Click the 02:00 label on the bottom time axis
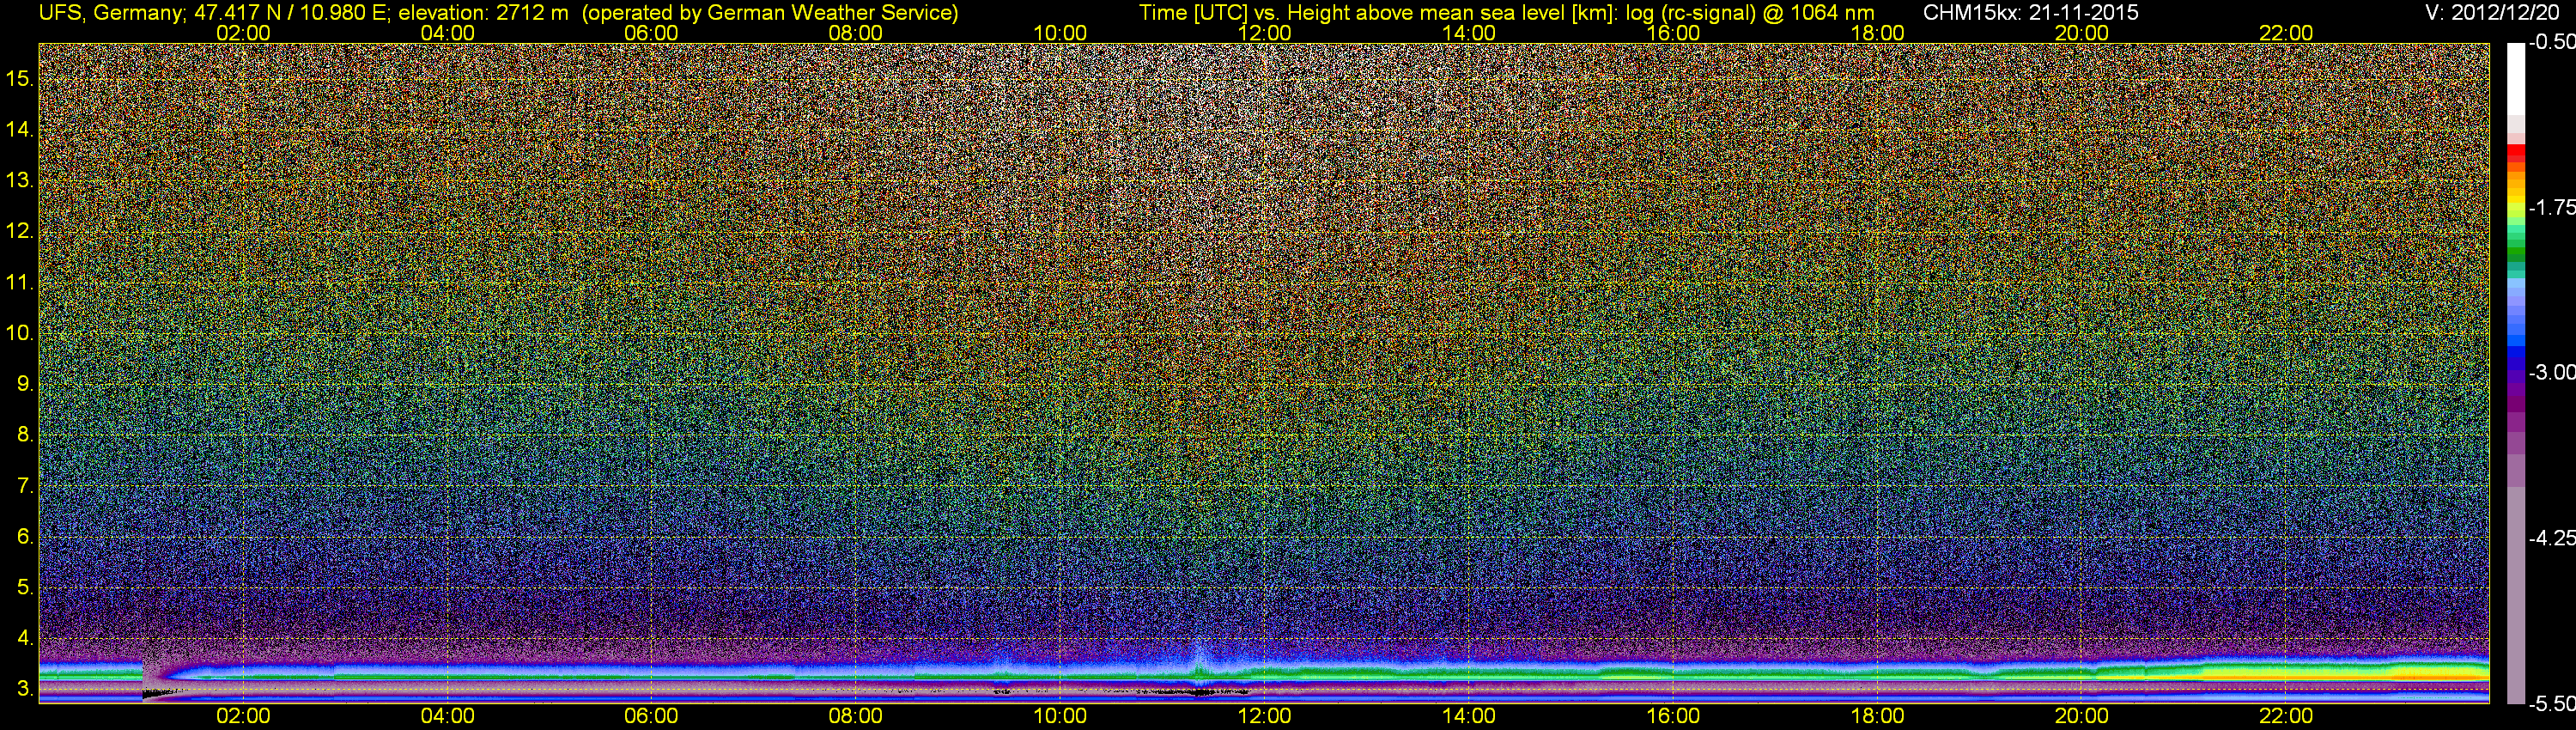Screen dimensions: 2576x730 pos(243,716)
